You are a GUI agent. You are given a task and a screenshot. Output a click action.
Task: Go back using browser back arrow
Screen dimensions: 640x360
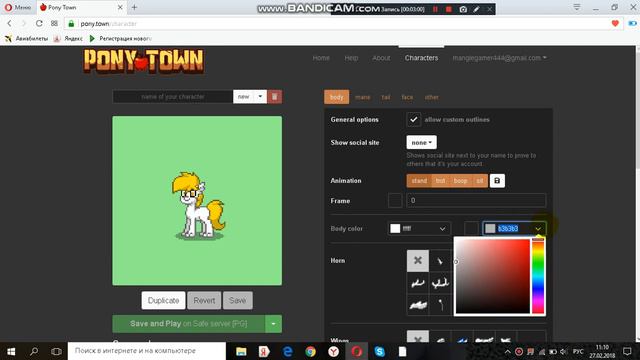pyautogui.click(x=9, y=23)
